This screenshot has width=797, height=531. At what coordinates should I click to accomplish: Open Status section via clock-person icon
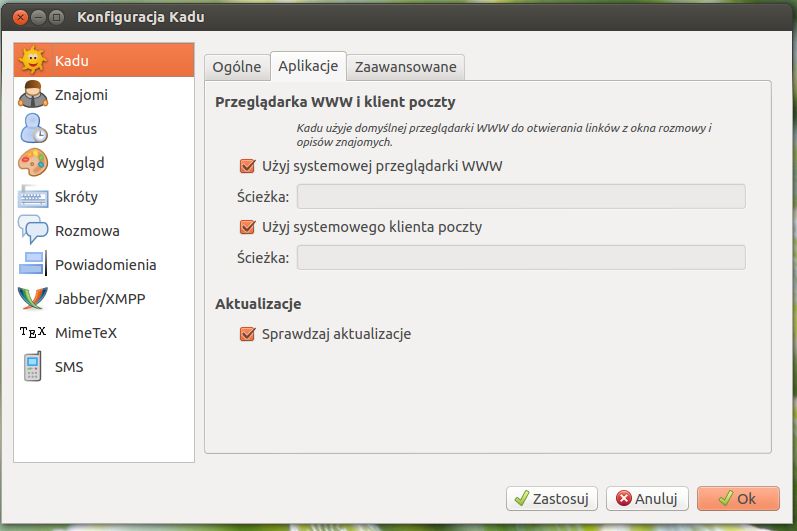click(33, 128)
